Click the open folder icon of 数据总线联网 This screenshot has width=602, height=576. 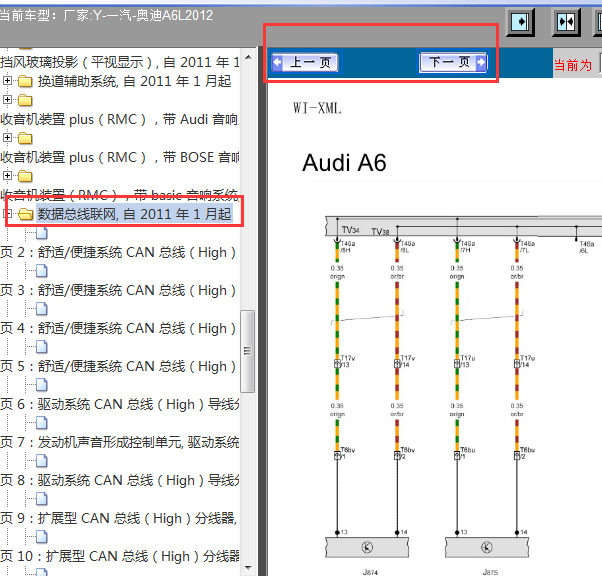tap(25, 214)
